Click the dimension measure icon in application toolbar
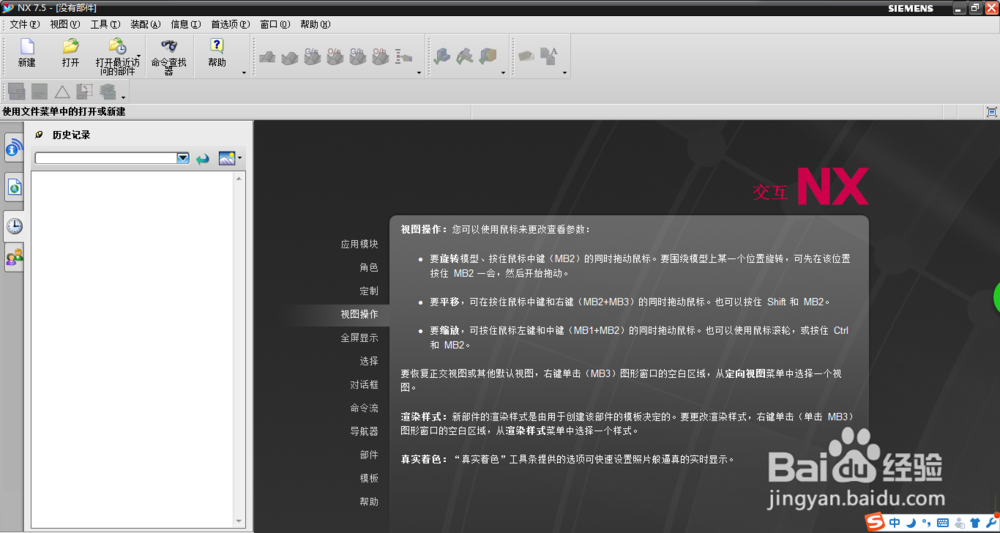 click(403, 57)
